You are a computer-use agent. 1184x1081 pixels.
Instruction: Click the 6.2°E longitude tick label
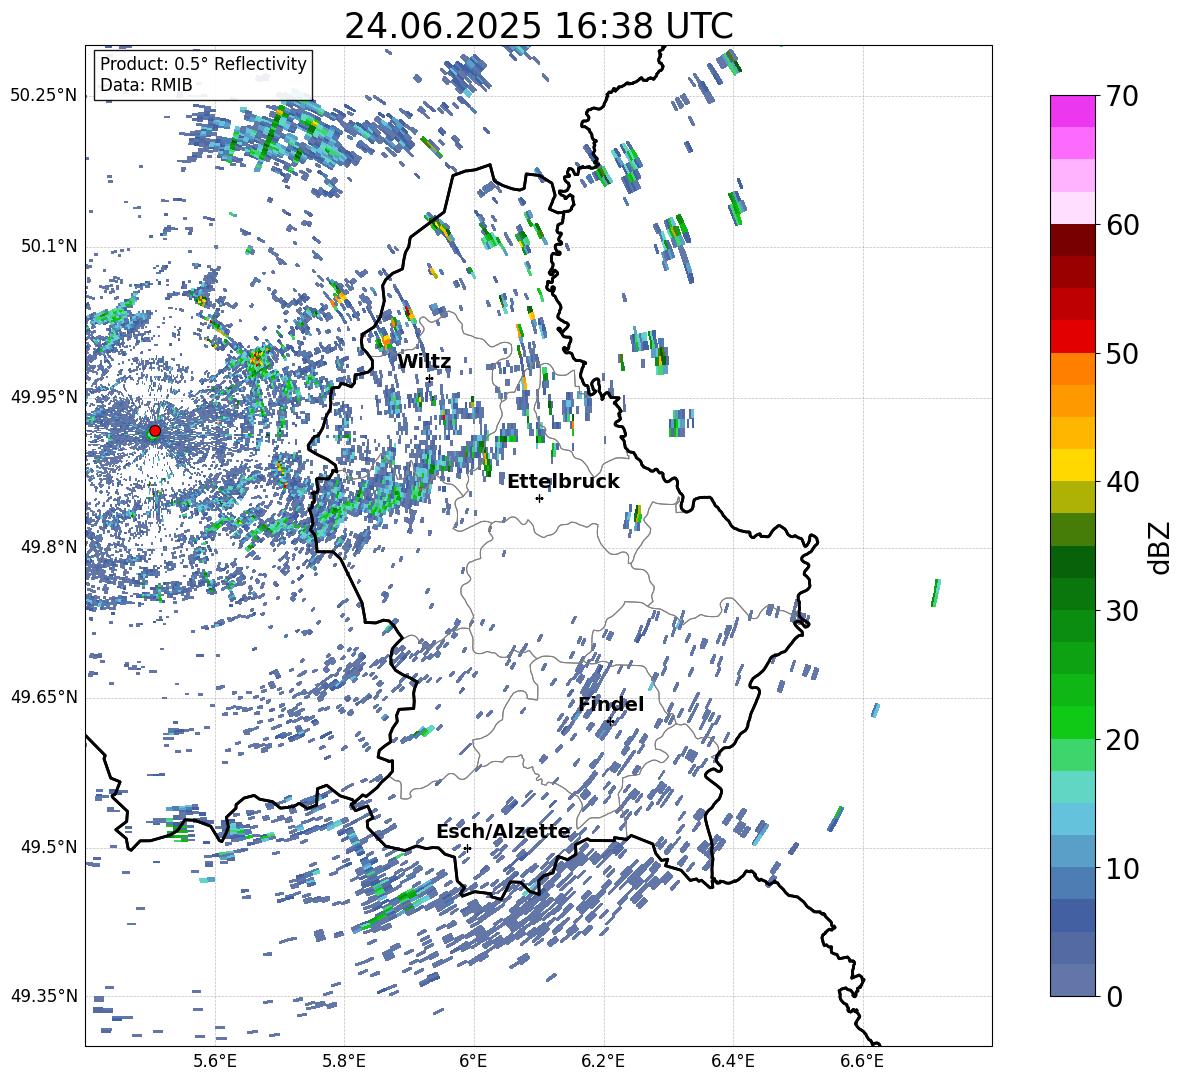click(x=603, y=1061)
